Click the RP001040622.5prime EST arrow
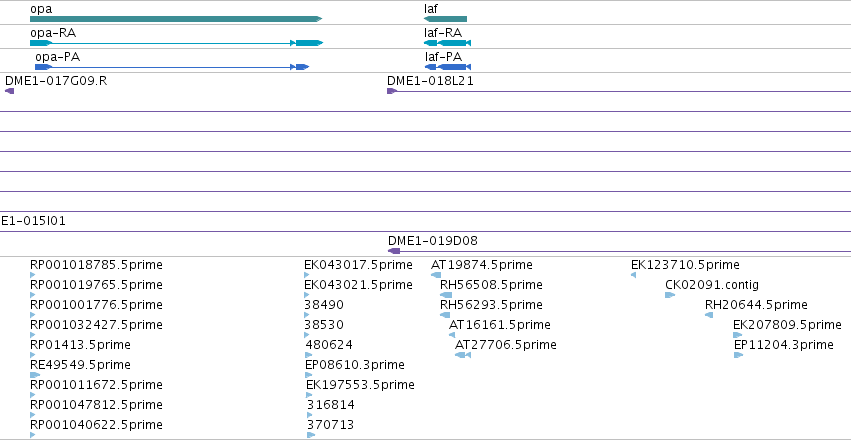Viewport: 851px width, 440px height. point(33,435)
